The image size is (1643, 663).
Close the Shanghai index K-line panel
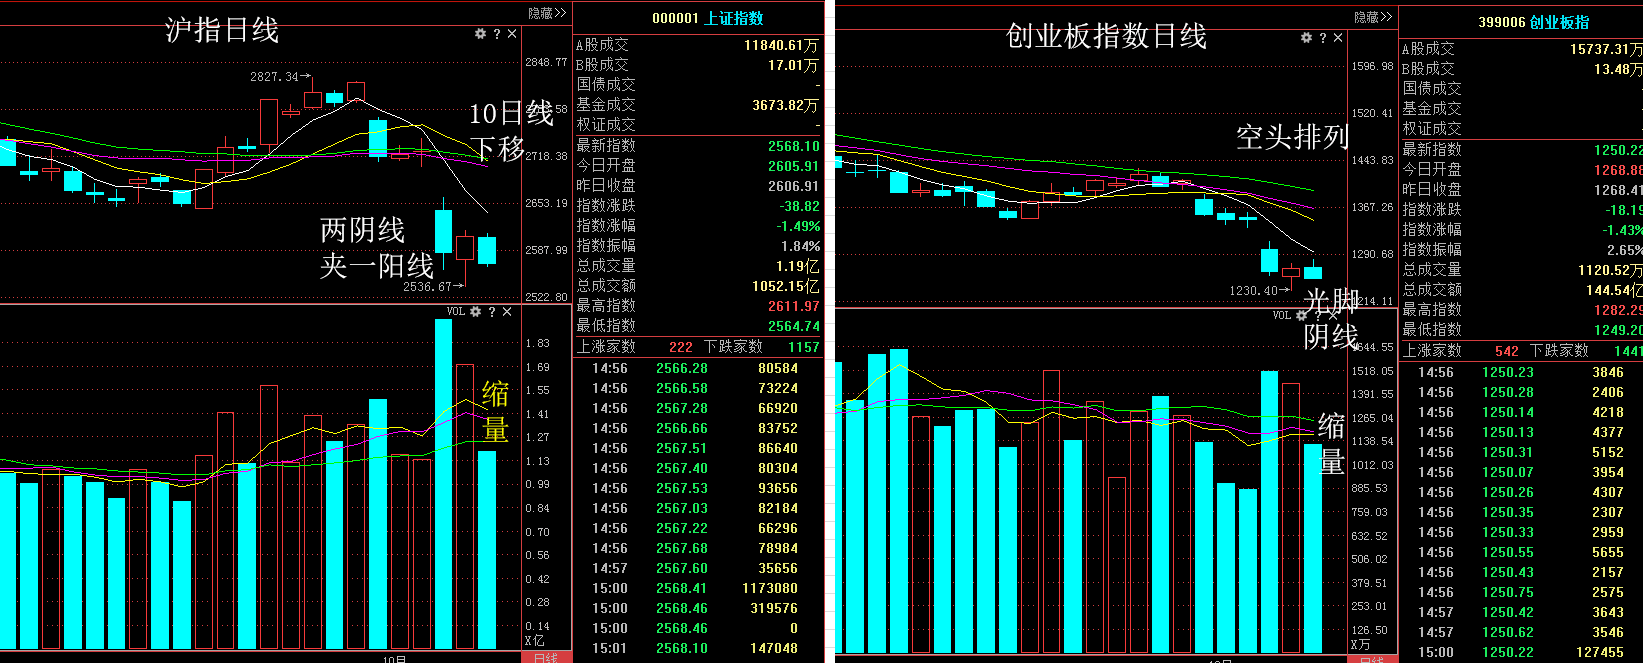pyautogui.click(x=512, y=34)
